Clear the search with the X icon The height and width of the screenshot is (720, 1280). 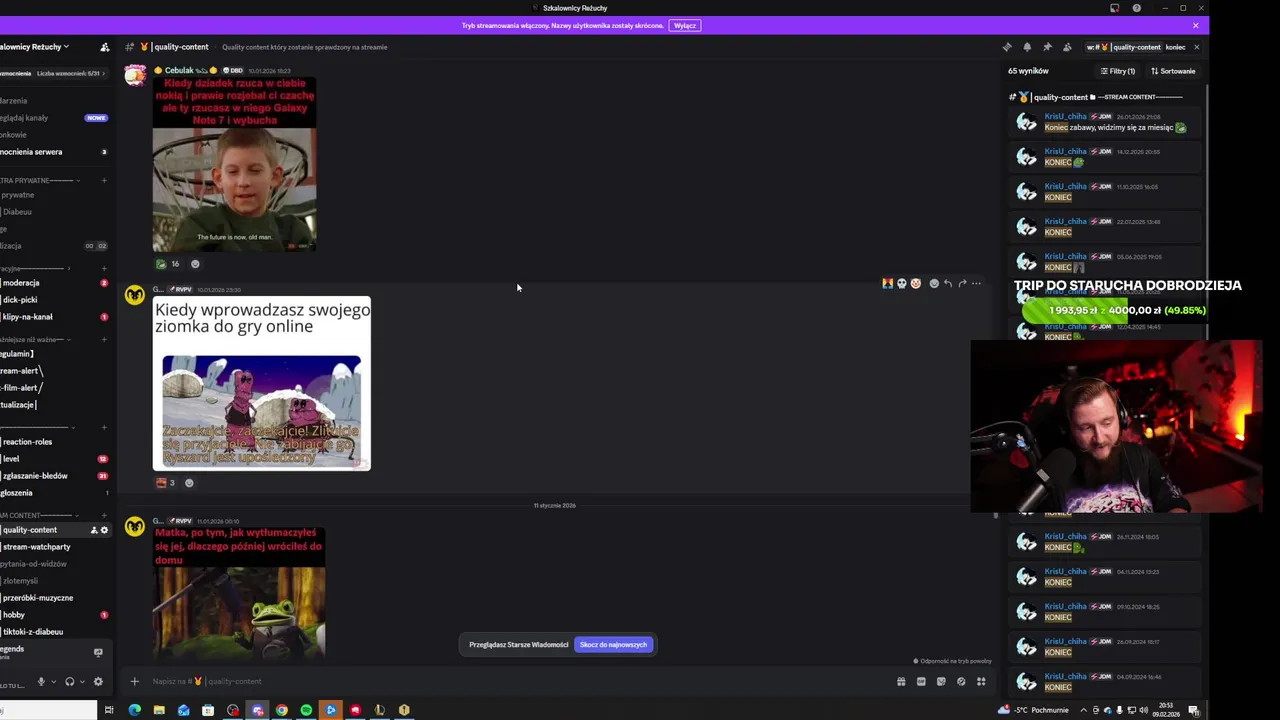[1196, 47]
